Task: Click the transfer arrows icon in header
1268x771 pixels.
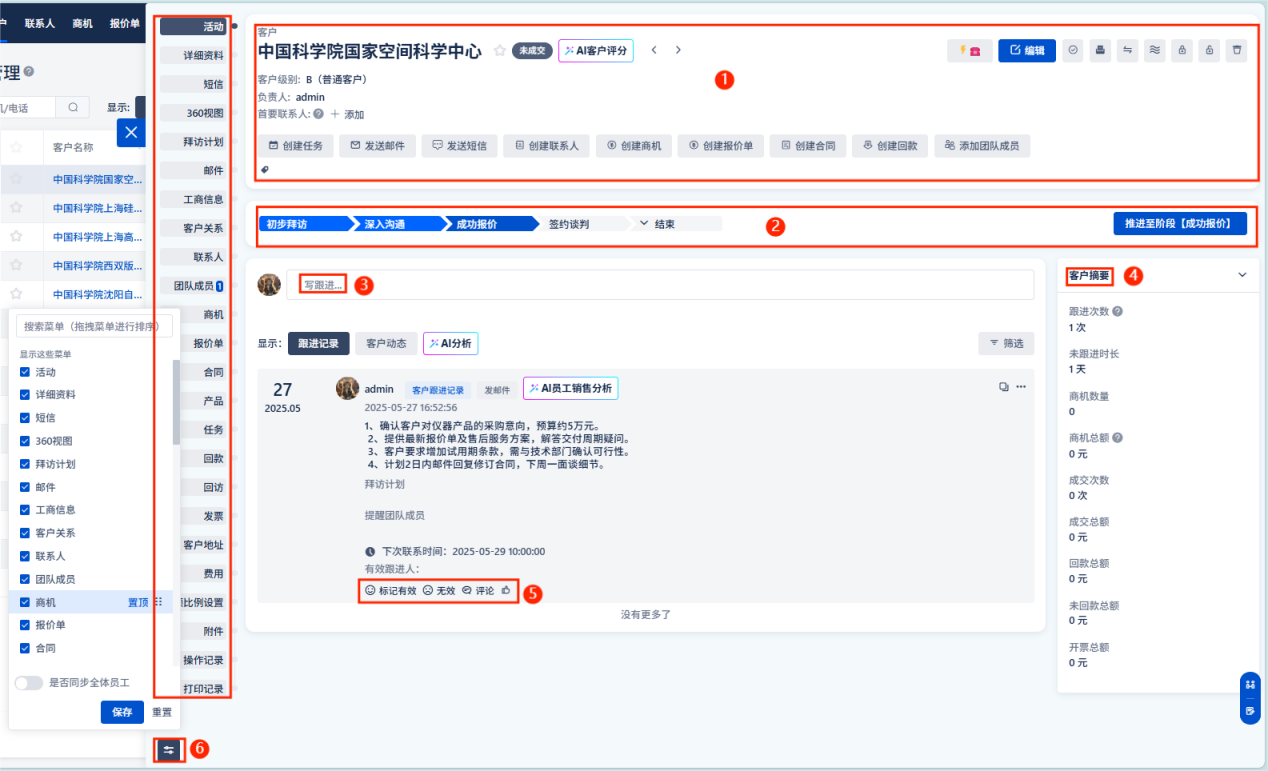Action: click(x=1128, y=51)
